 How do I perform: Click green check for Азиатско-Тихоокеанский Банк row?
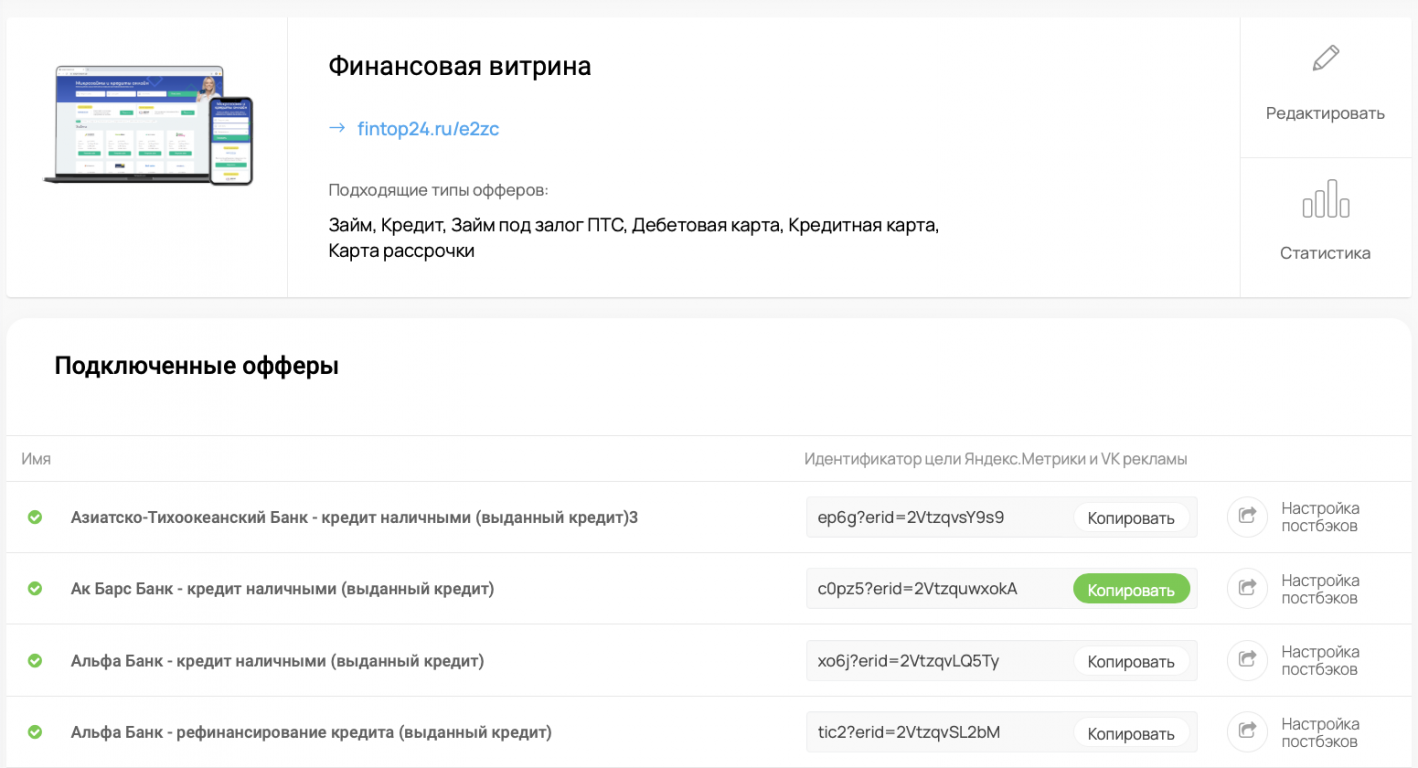click(x=35, y=517)
